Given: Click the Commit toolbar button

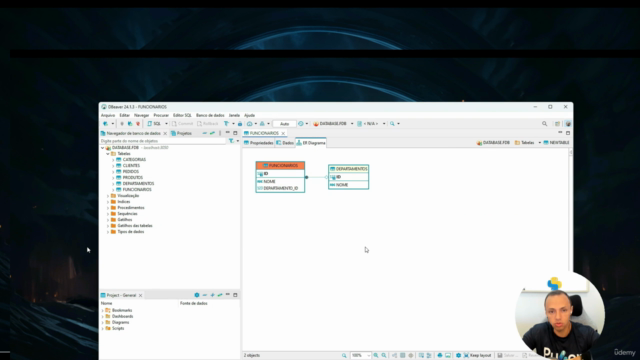Looking at the screenshot, I should [x=182, y=124].
